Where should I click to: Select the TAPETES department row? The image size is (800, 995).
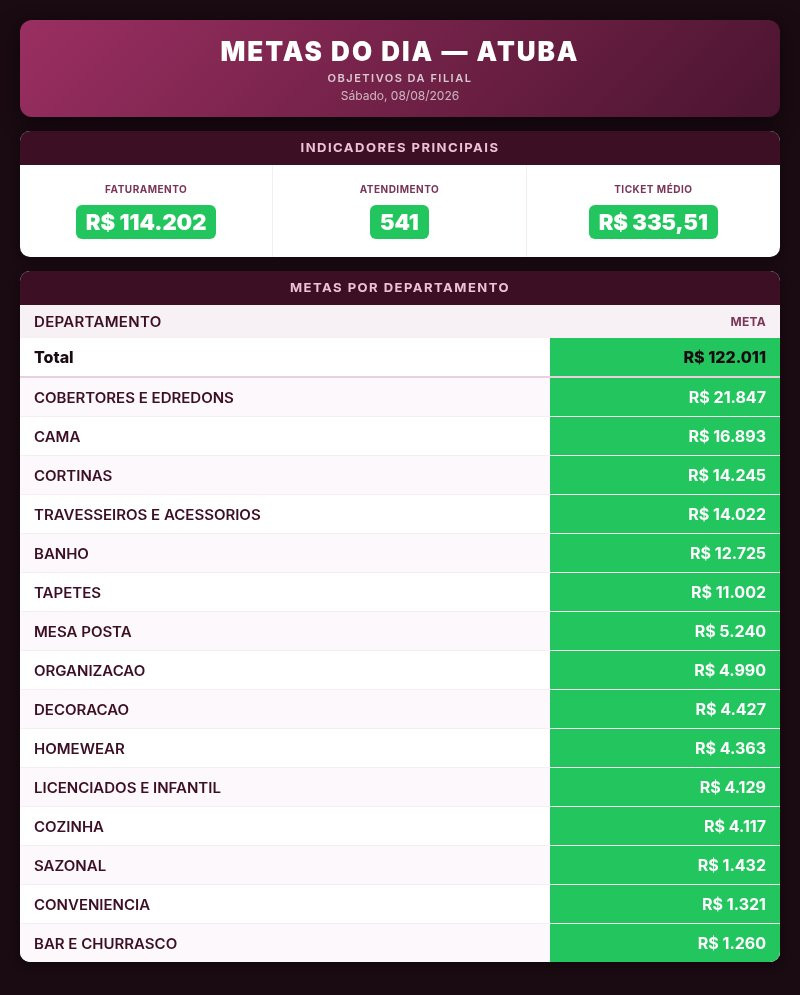(x=400, y=593)
